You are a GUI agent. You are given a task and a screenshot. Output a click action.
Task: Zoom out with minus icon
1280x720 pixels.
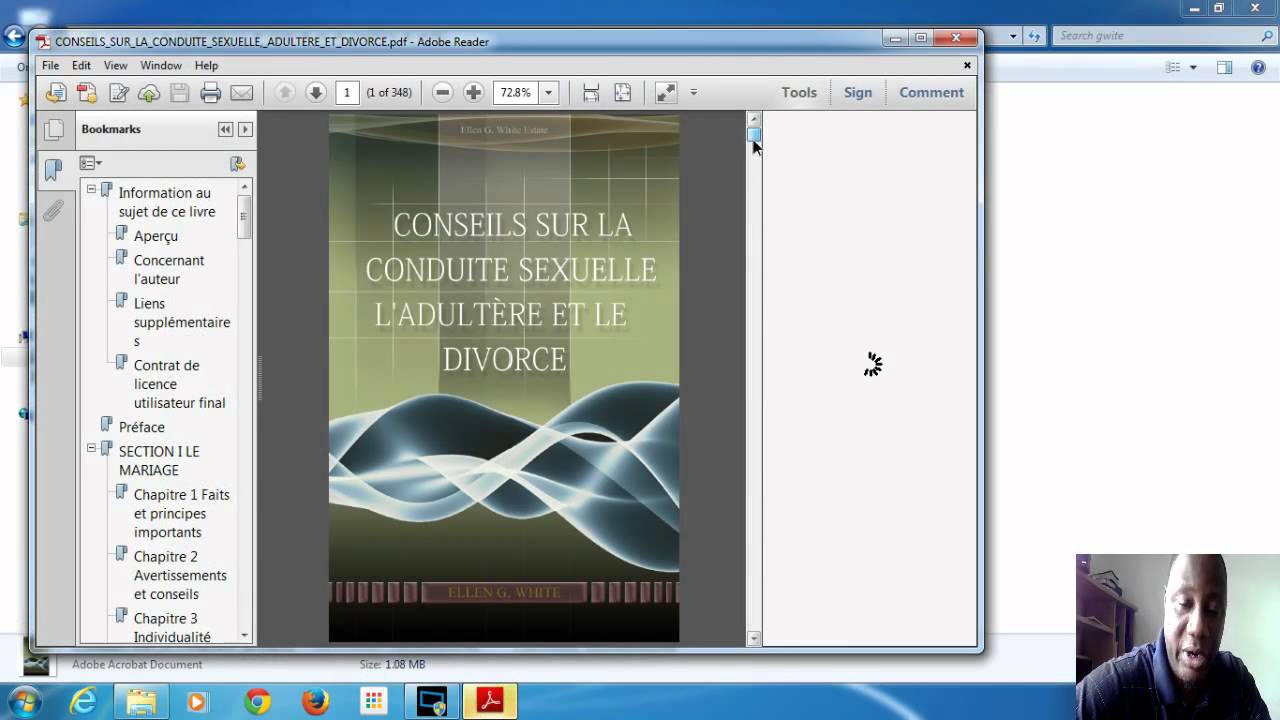point(443,92)
